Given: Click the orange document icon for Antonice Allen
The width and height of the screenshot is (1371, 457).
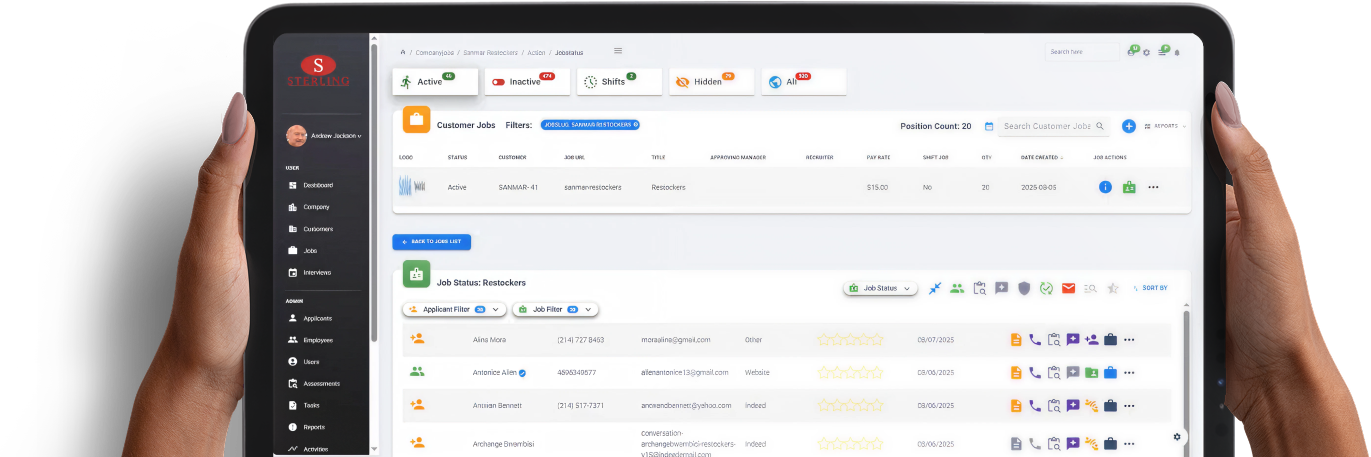Looking at the screenshot, I should [x=1016, y=373].
